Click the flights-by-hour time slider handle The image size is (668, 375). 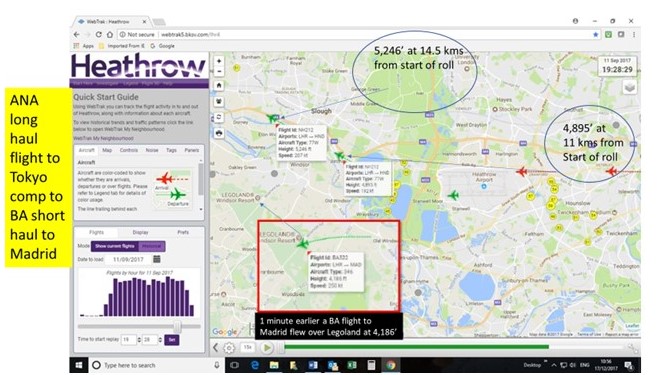point(177,326)
